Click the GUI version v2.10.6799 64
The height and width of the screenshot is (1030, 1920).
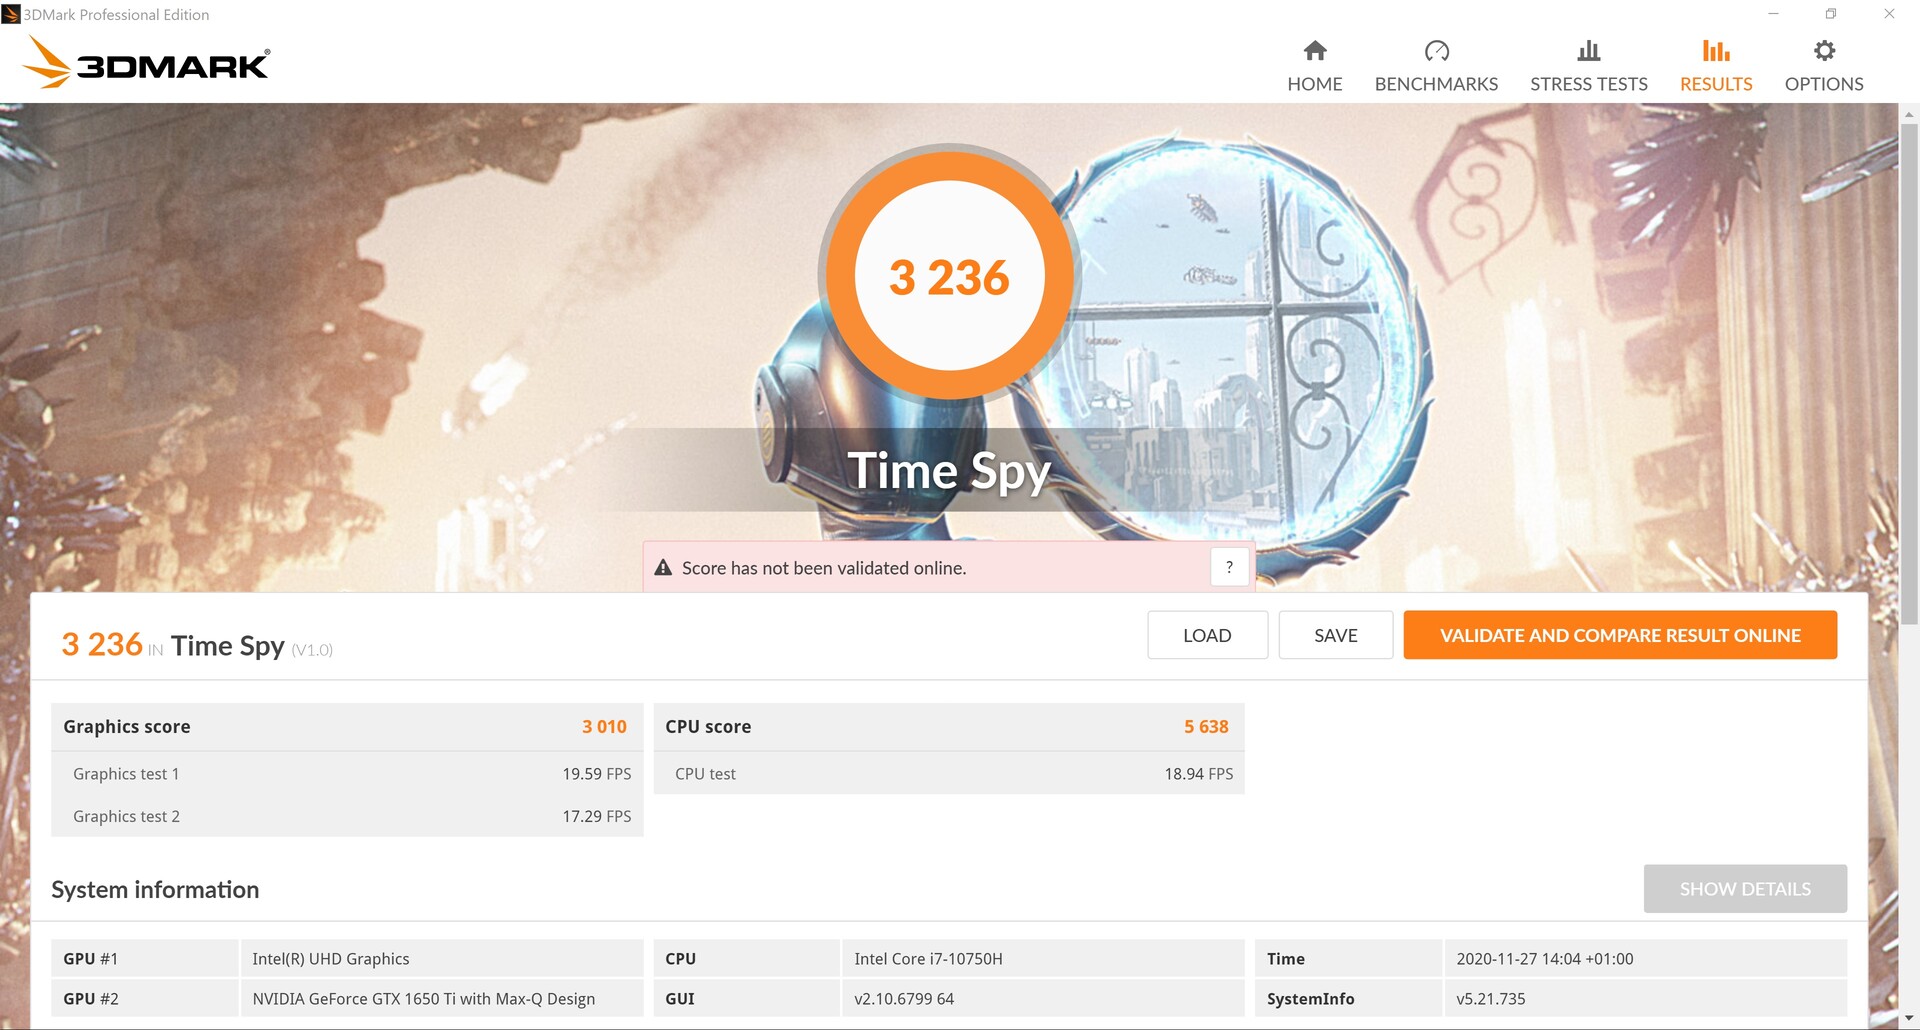[x=904, y=999]
